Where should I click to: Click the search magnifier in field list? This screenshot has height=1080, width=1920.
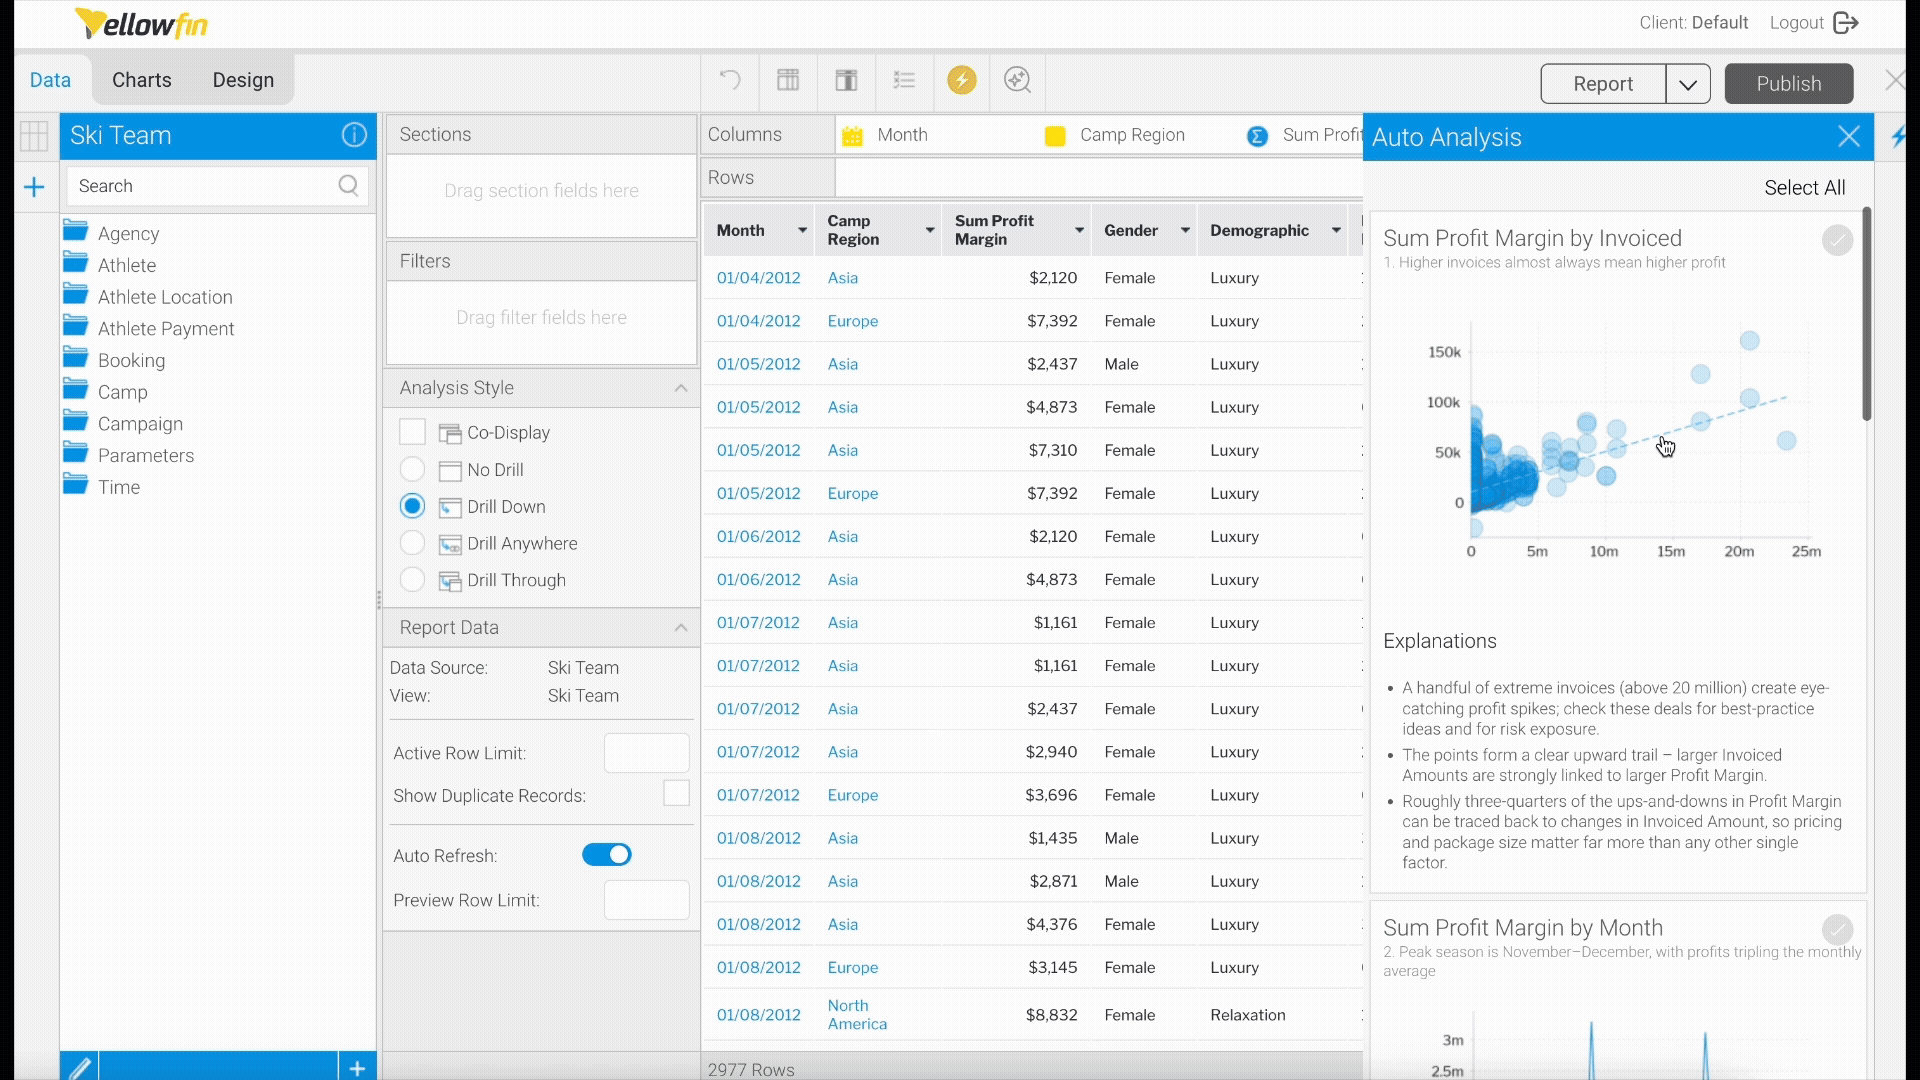(348, 186)
